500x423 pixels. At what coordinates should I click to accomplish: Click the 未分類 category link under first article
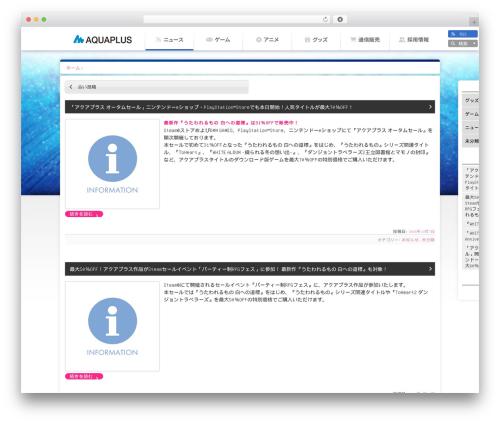428,240
